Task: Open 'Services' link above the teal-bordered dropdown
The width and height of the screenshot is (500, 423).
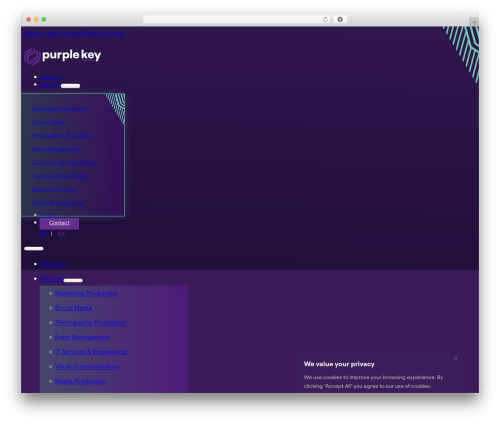Action: tap(50, 85)
